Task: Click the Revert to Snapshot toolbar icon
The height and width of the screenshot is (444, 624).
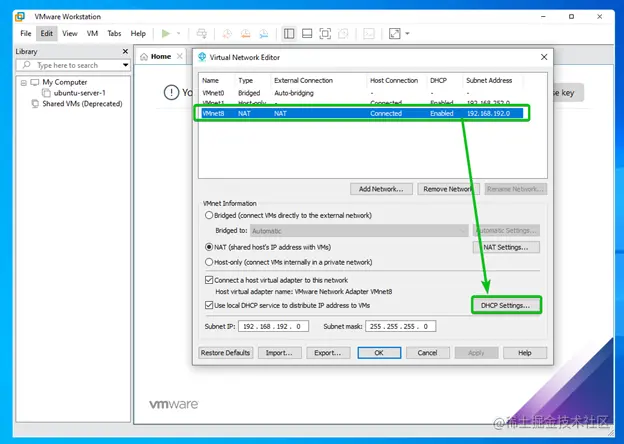Action: (246, 34)
